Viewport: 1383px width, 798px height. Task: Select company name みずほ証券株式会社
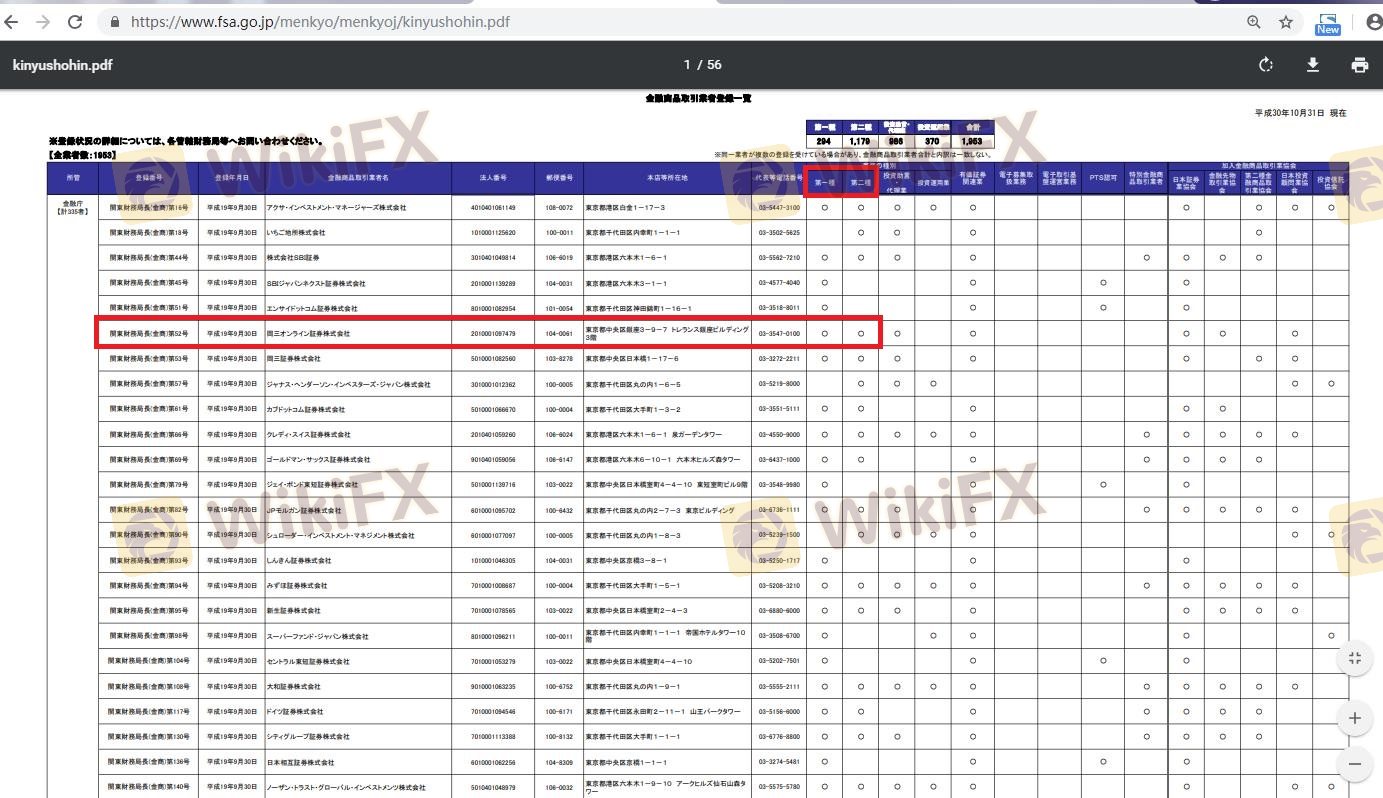(x=296, y=586)
